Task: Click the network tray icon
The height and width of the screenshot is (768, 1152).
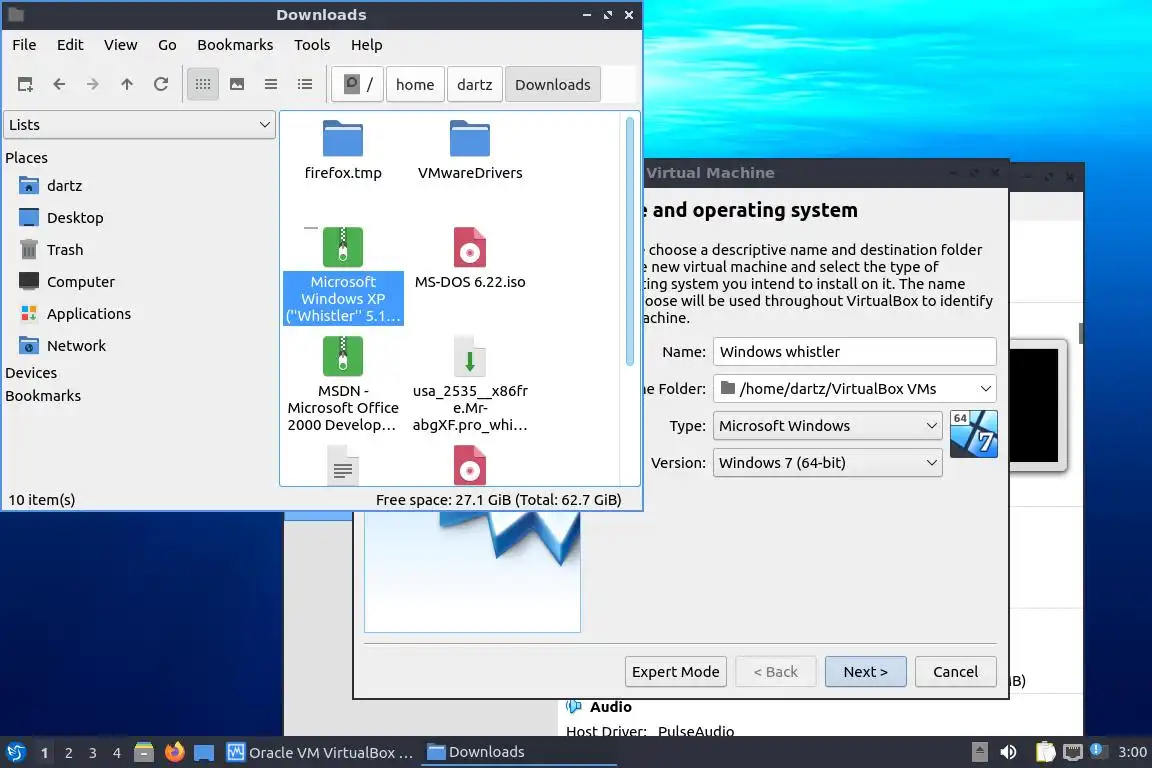Action: coord(1073,753)
